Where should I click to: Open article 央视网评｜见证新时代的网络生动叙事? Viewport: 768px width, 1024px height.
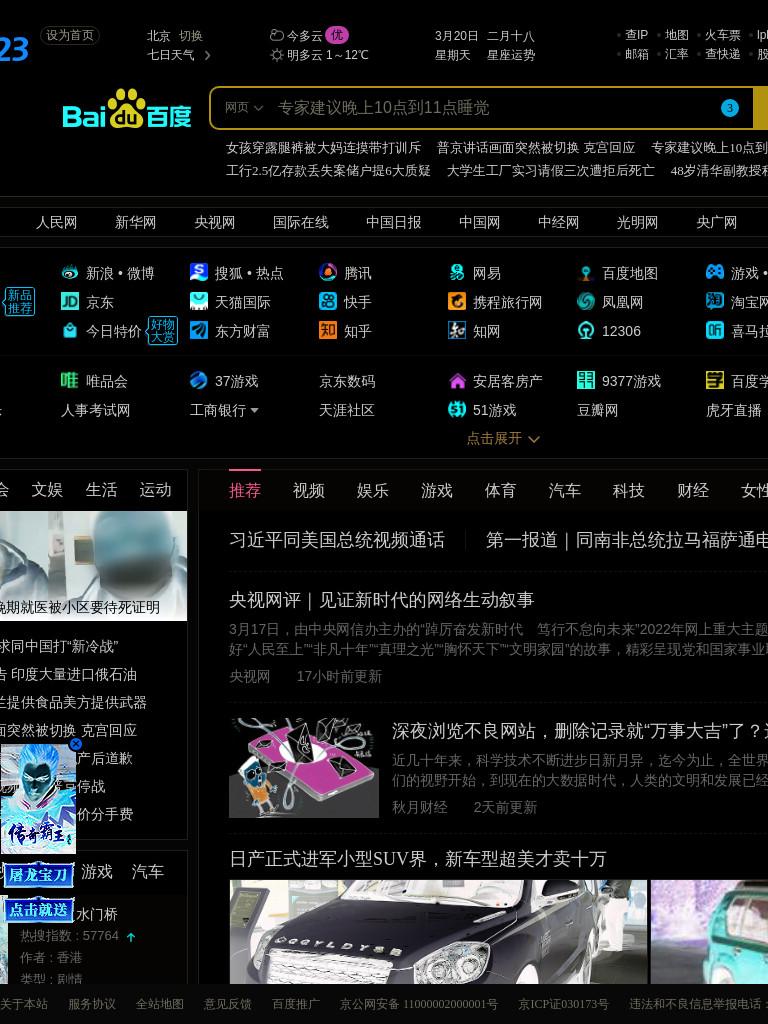point(381,600)
